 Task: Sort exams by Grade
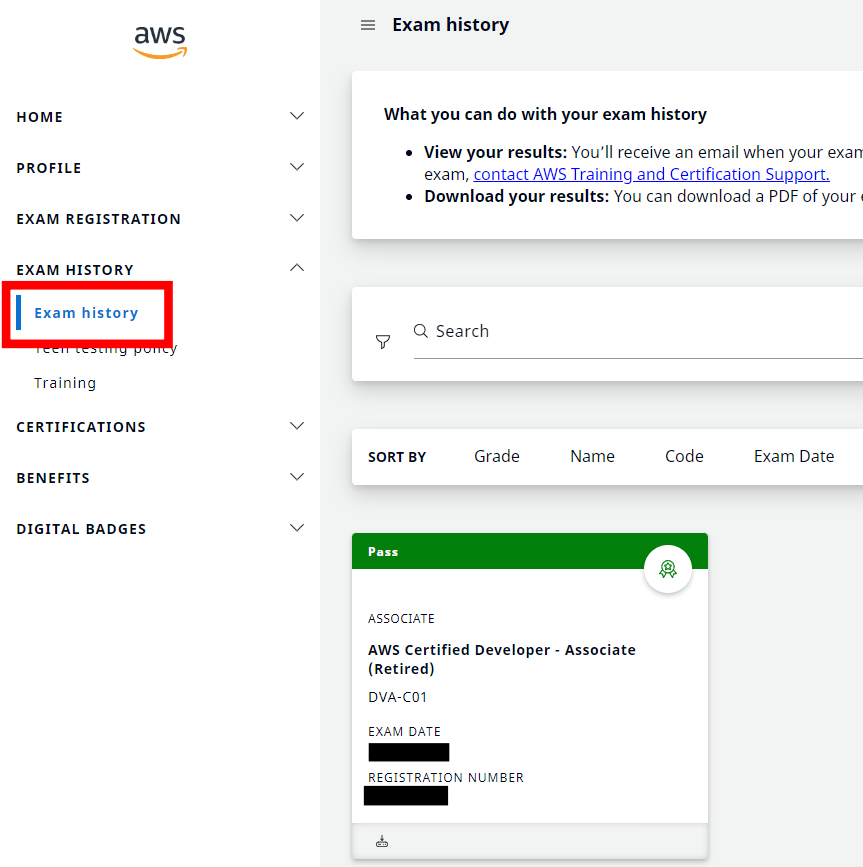point(497,456)
